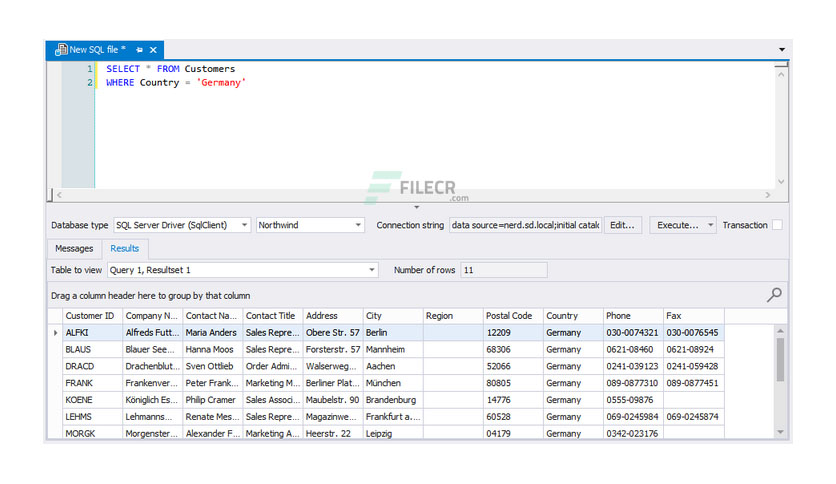Select the ALFKI customer ID cell
Image resolution: width=836 pixels, height=484 pixels.
(x=92, y=333)
